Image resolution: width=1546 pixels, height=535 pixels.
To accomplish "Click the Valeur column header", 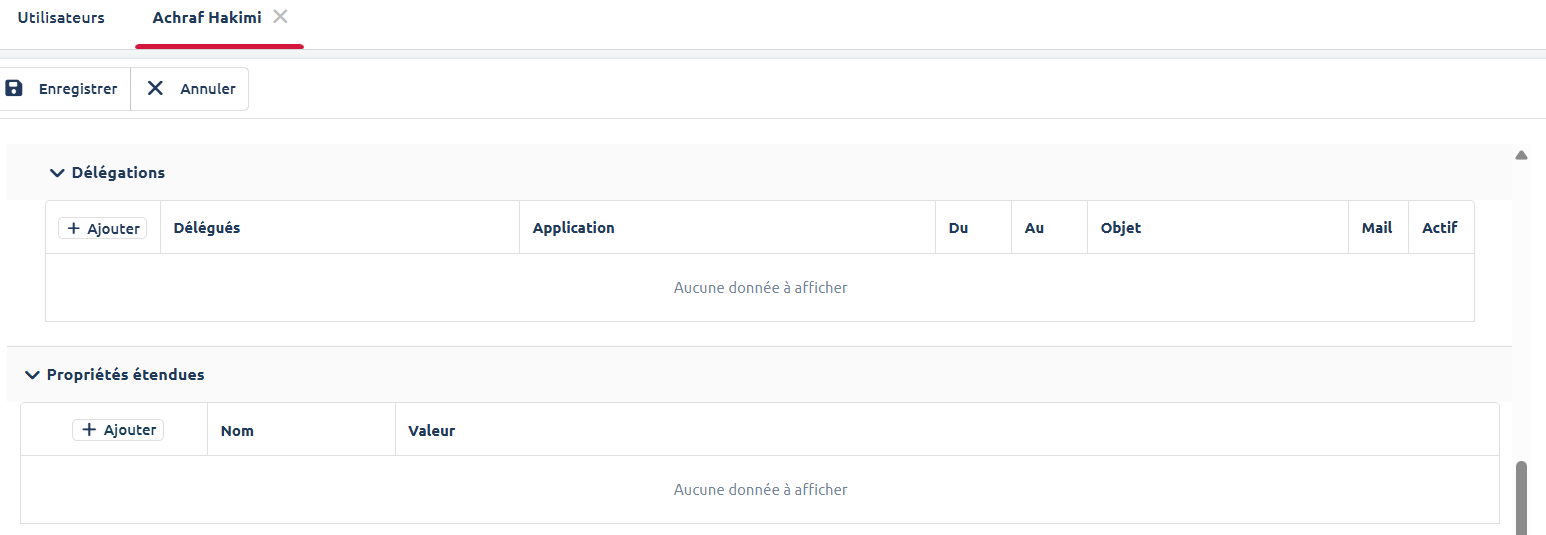I will point(431,431).
